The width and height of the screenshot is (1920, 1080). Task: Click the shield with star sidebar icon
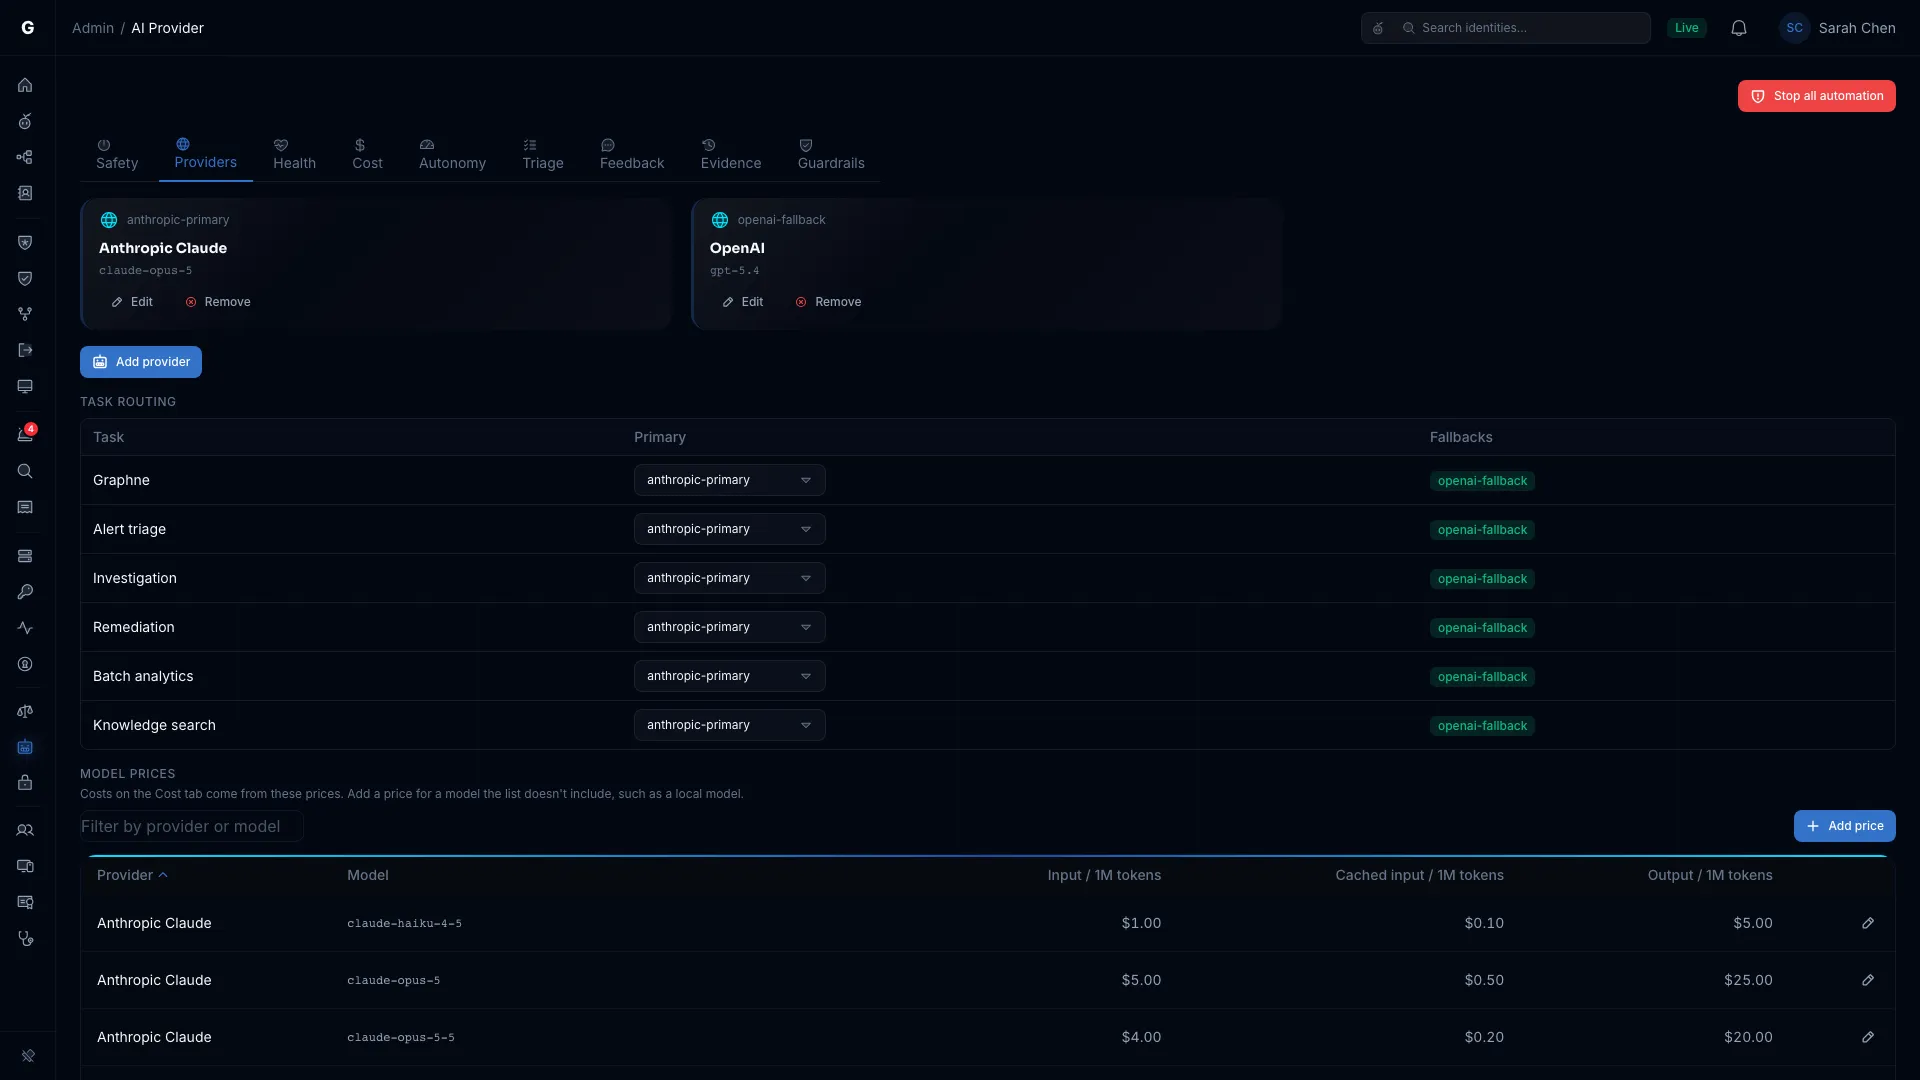point(25,242)
